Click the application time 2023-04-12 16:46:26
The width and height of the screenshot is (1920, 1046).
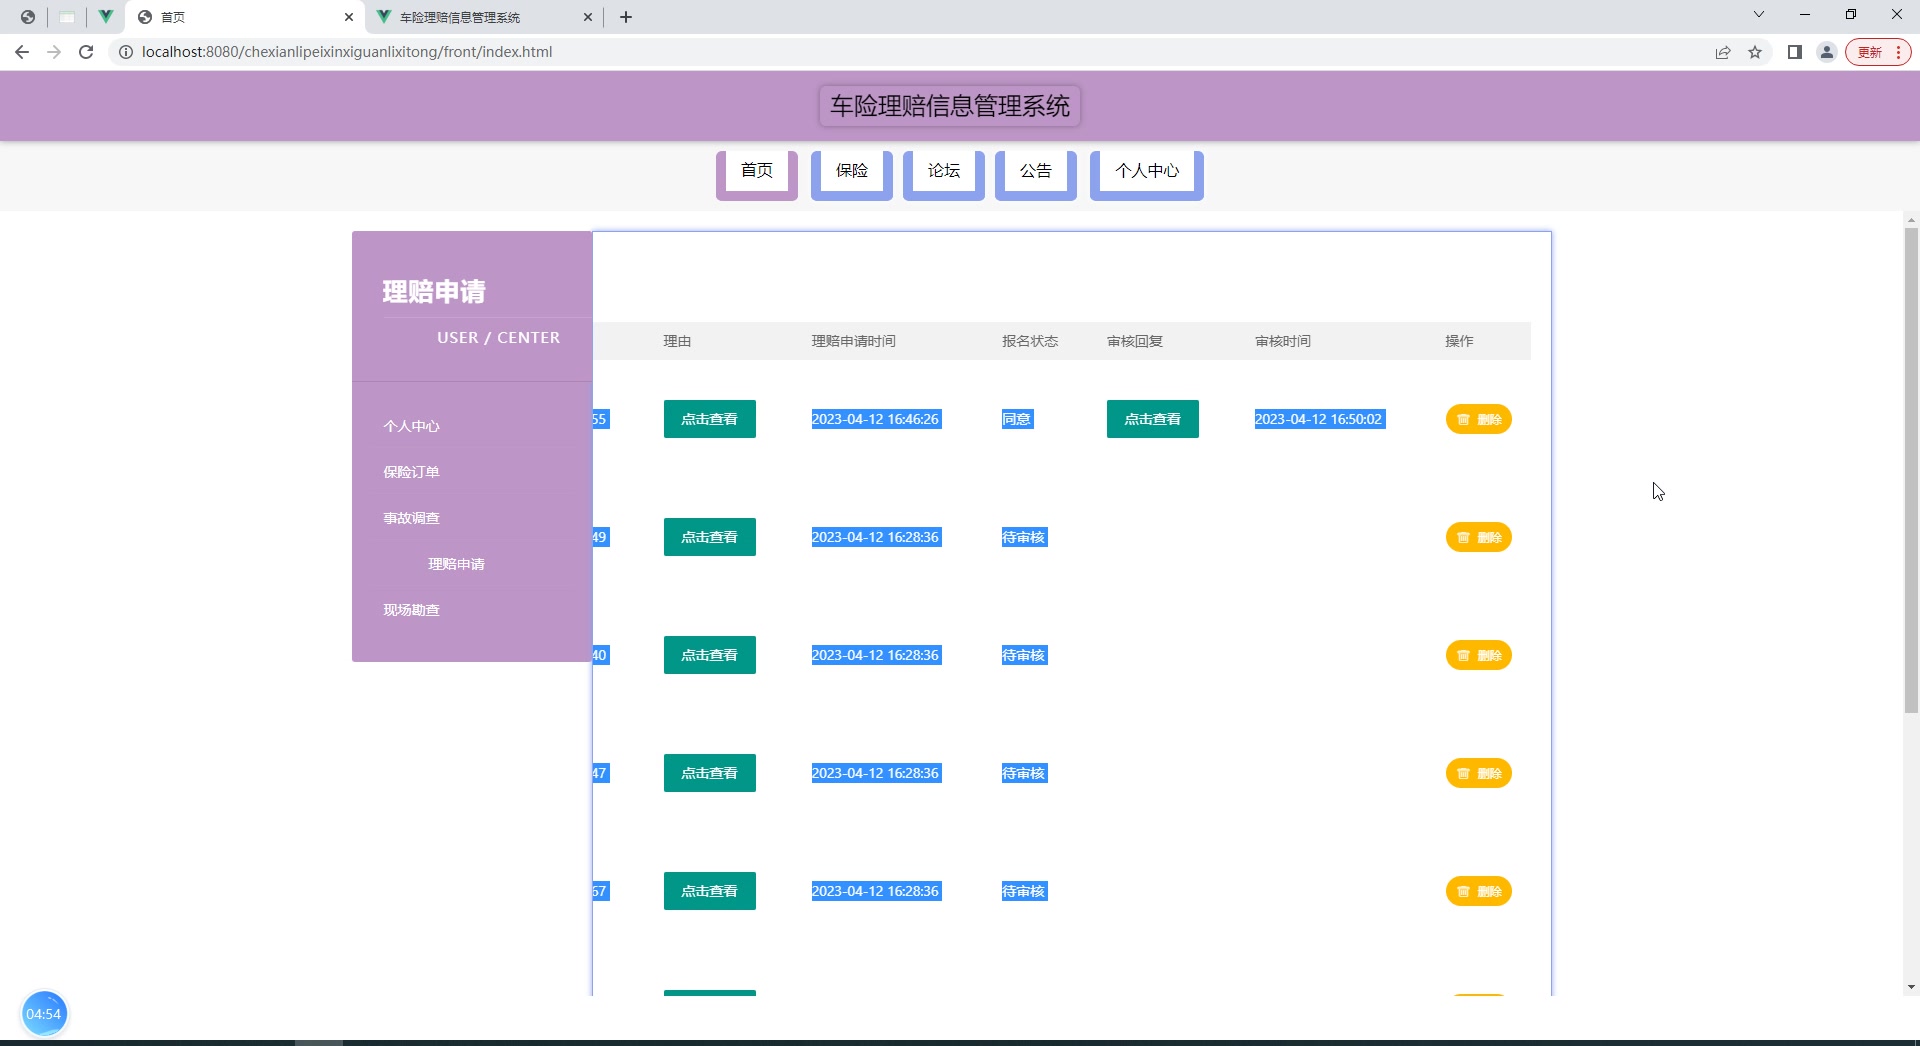click(875, 419)
